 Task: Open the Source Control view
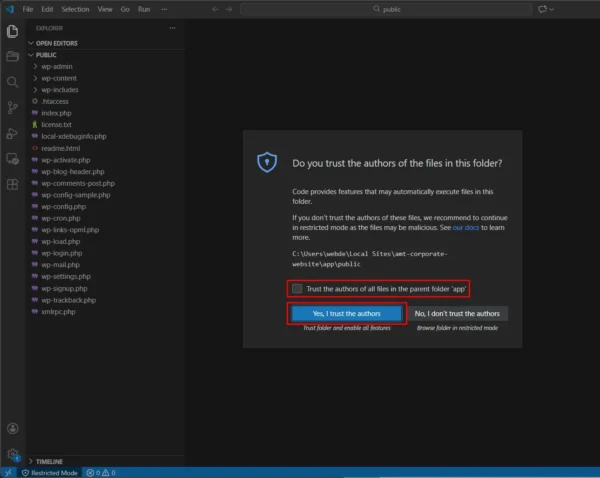(x=12, y=108)
